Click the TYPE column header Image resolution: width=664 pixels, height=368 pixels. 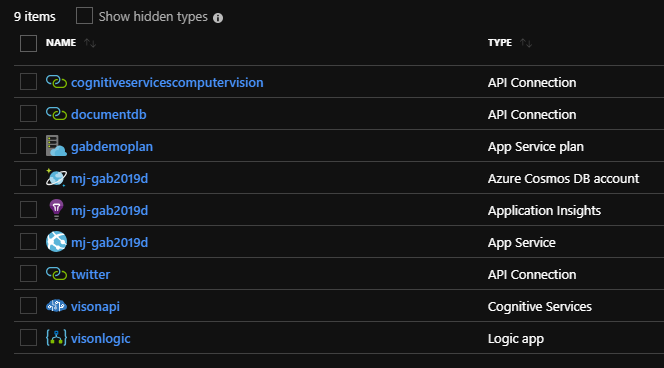pos(500,43)
